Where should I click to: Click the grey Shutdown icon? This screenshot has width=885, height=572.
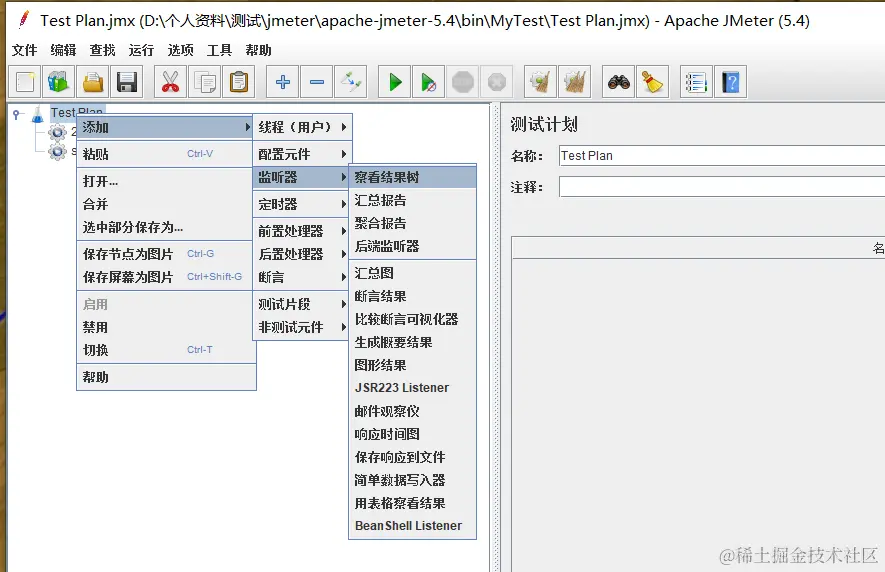[497, 82]
